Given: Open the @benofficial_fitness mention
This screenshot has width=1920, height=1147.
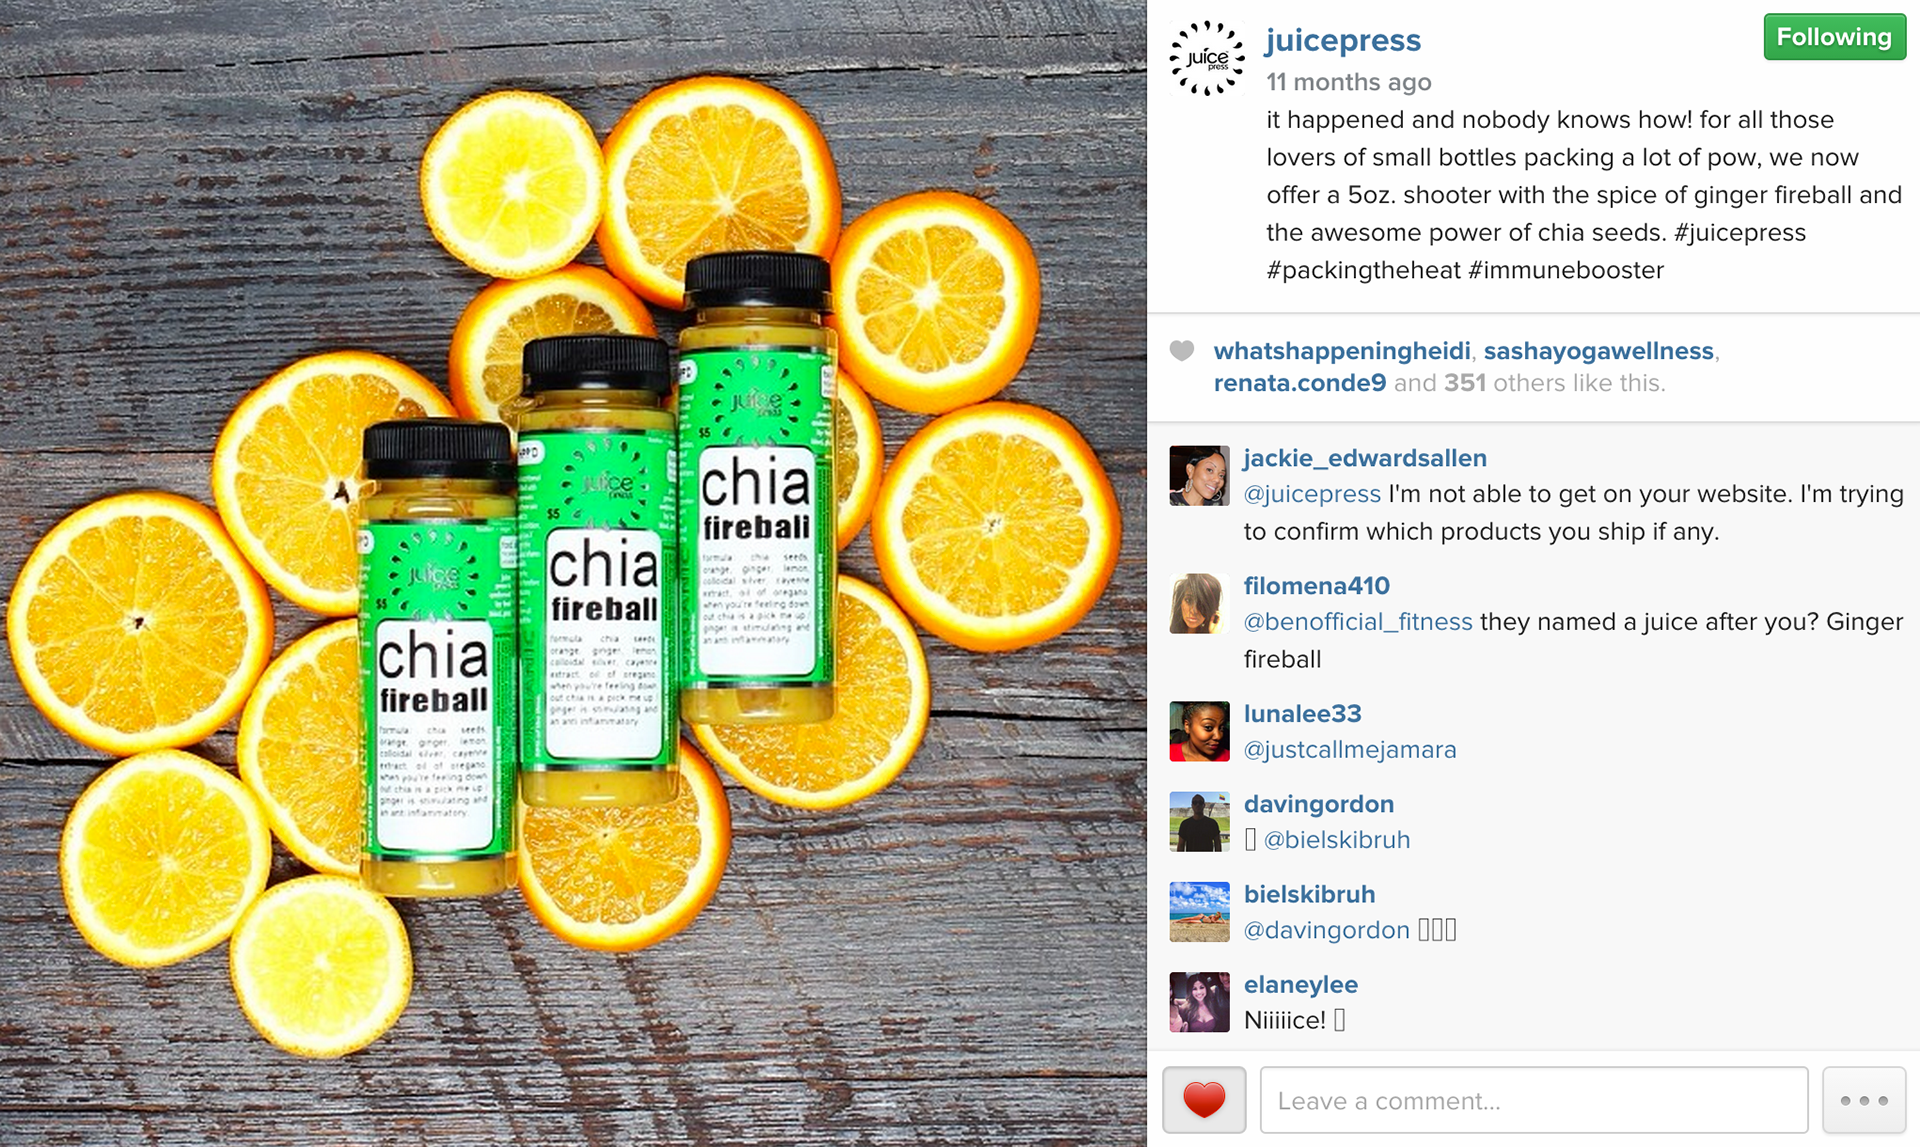Looking at the screenshot, I should 1358,622.
